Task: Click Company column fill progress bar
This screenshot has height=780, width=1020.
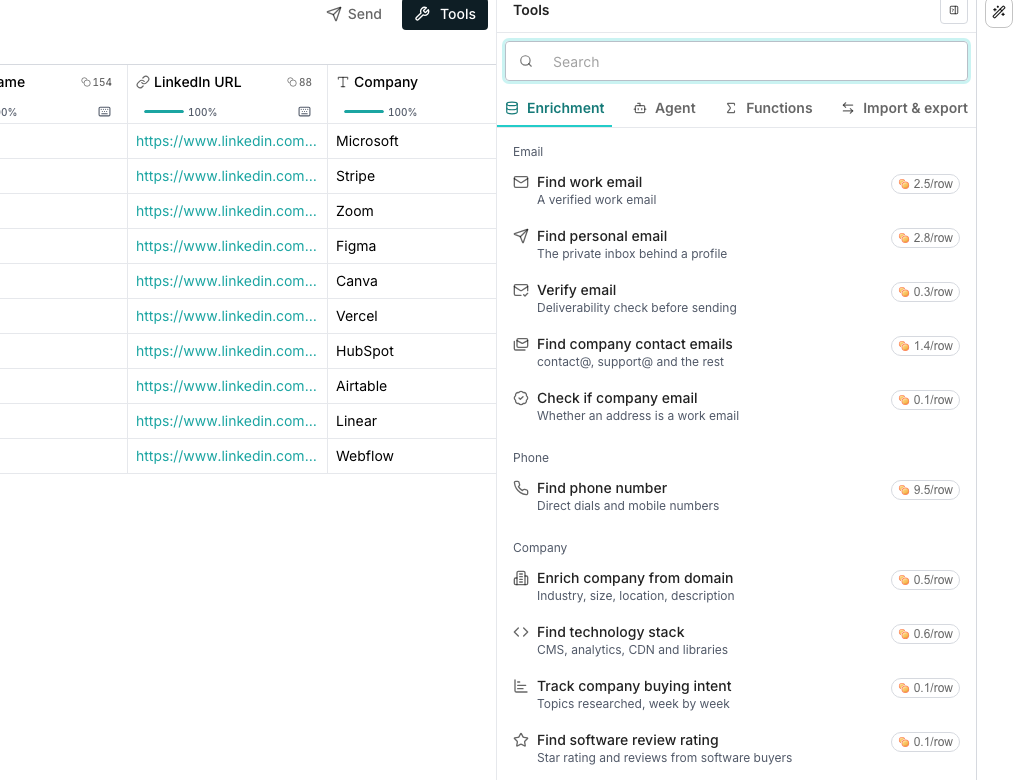Action: point(364,112)
